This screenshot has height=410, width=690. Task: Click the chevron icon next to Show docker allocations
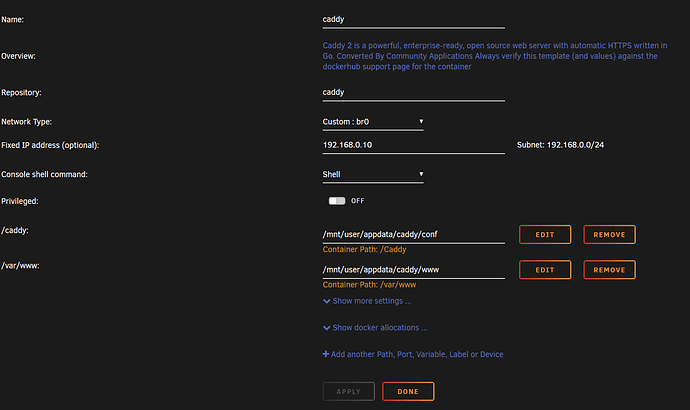coord(327,327)
